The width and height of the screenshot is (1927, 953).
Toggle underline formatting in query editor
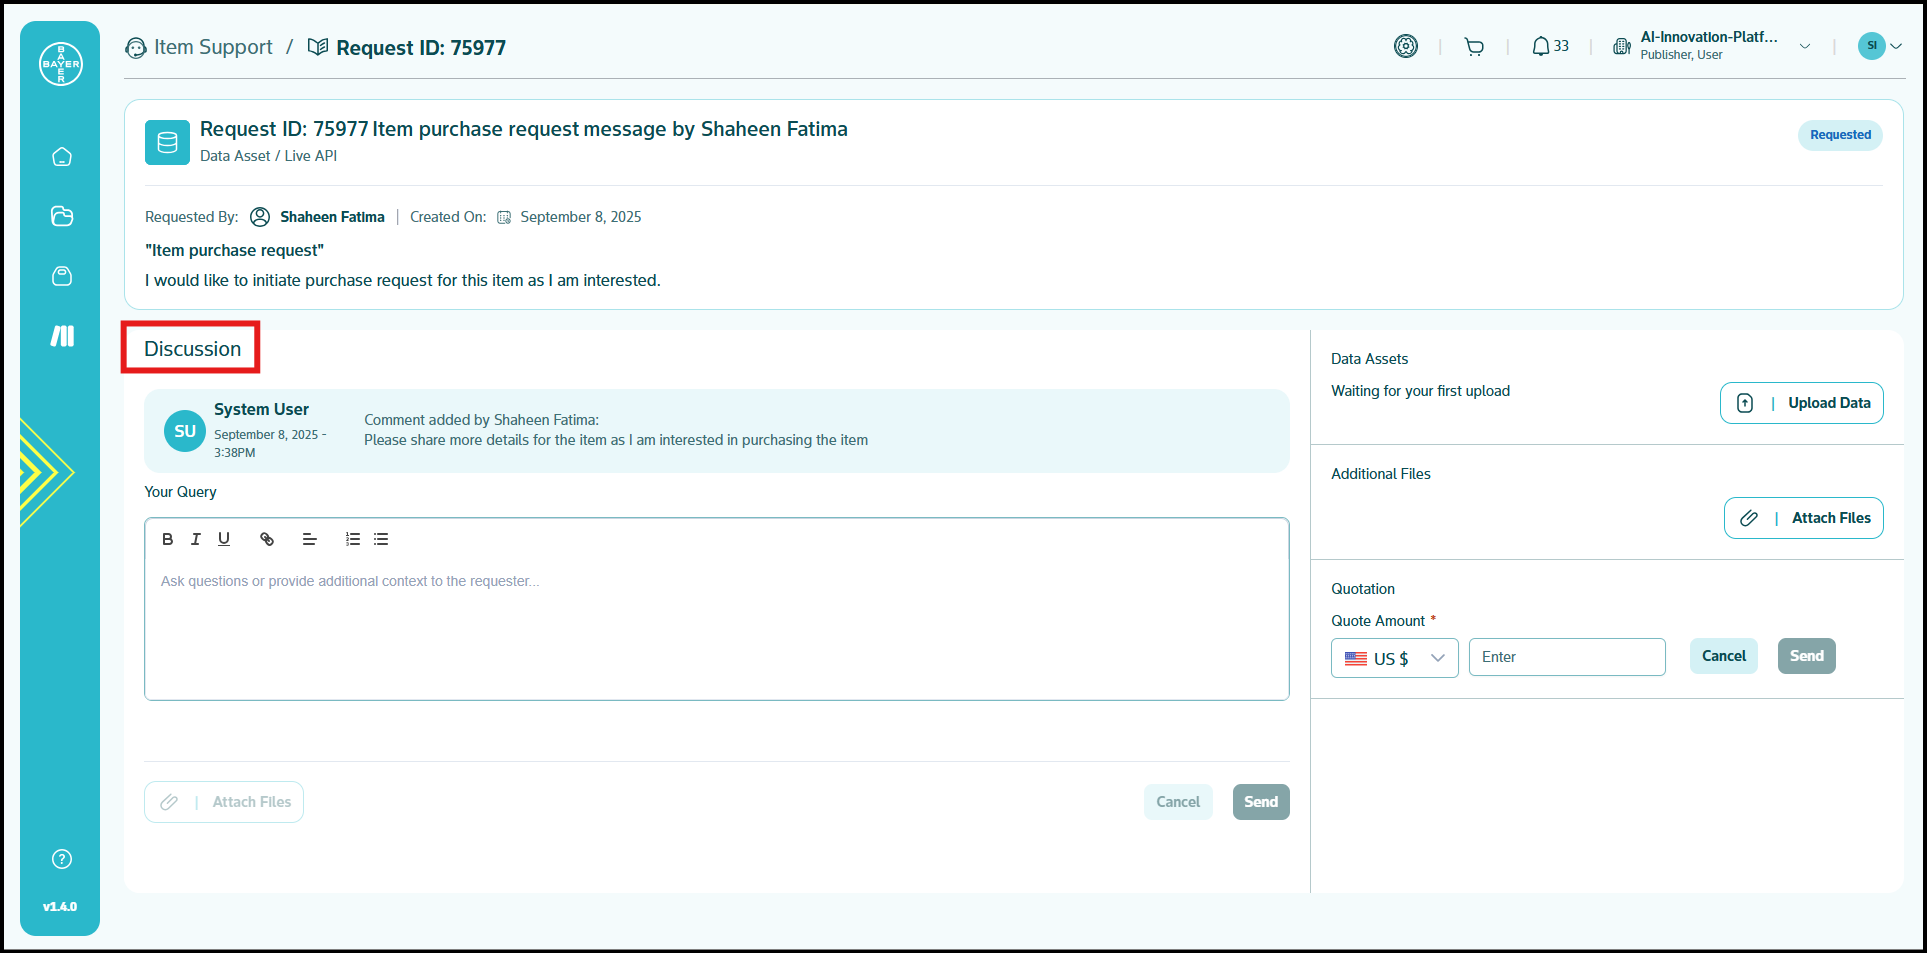[224, 539]
